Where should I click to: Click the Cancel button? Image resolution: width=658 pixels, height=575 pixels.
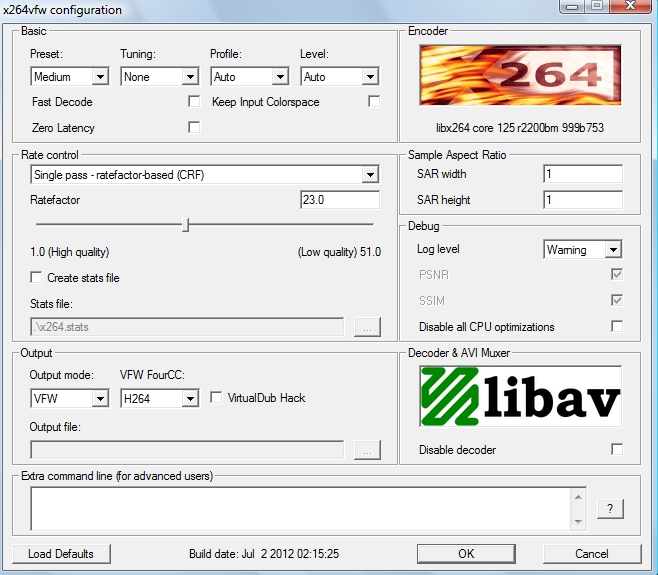592,554
